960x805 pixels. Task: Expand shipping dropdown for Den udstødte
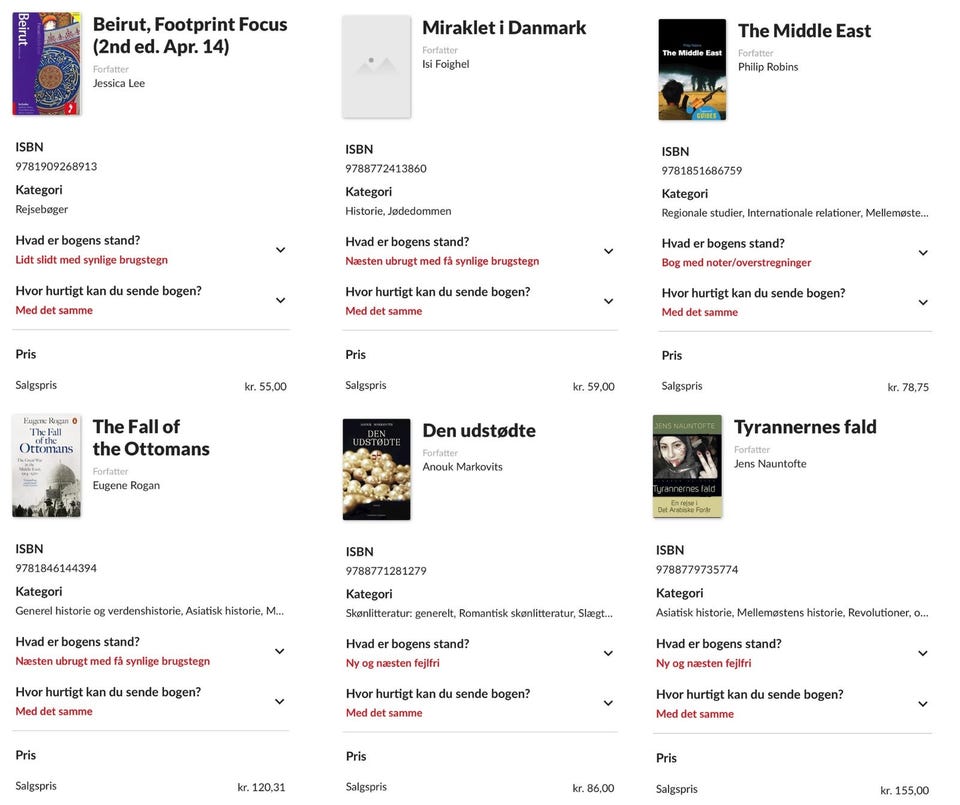pyautogui.click(x=608, y=703)
